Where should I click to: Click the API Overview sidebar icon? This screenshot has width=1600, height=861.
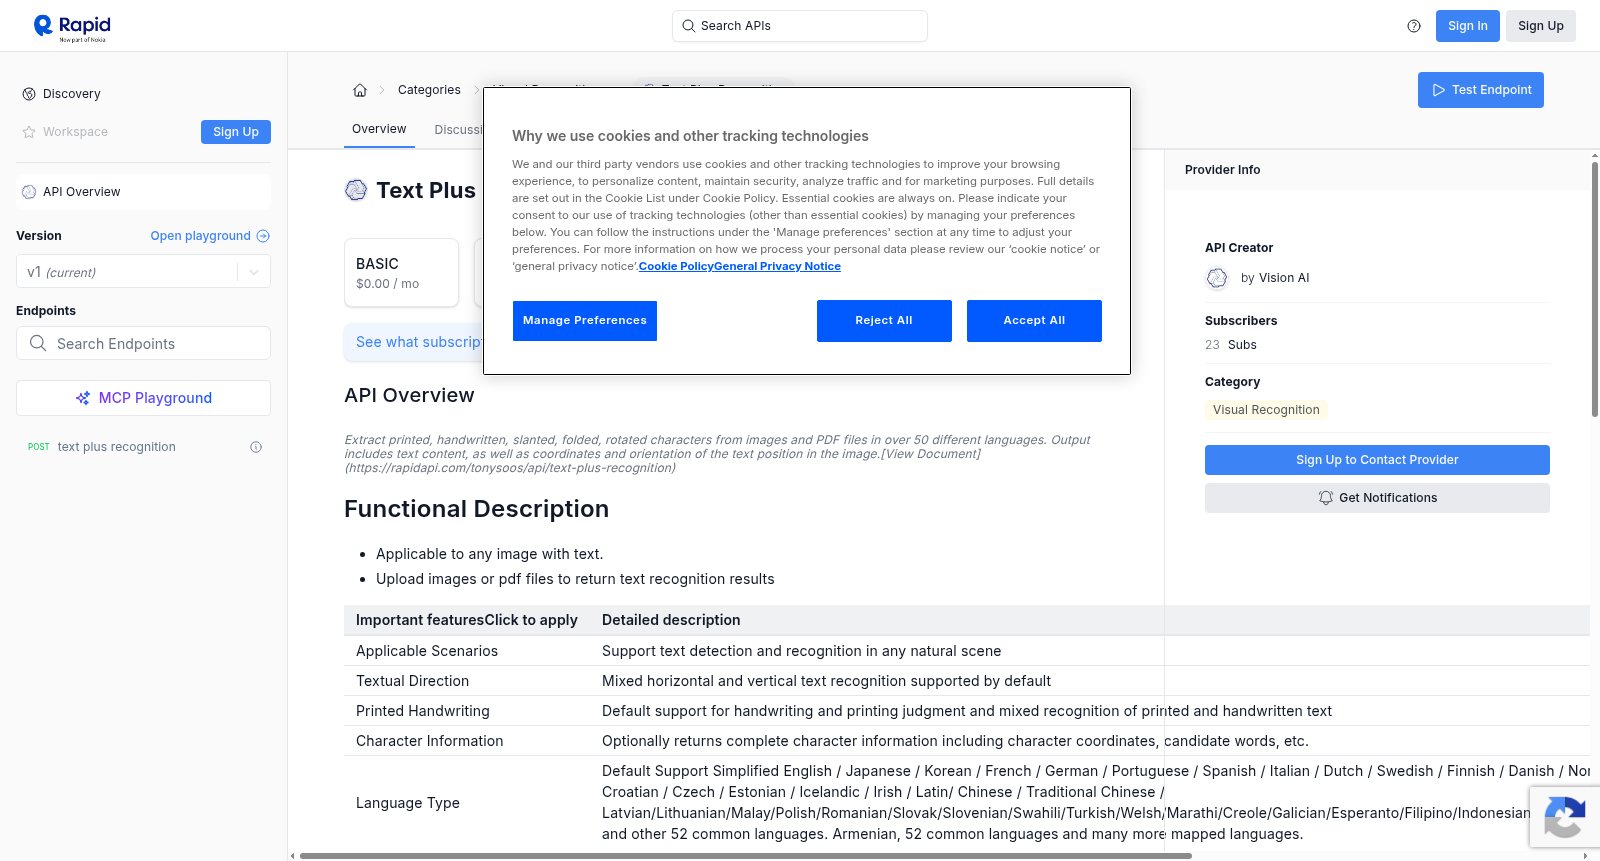tap(29, 192)
